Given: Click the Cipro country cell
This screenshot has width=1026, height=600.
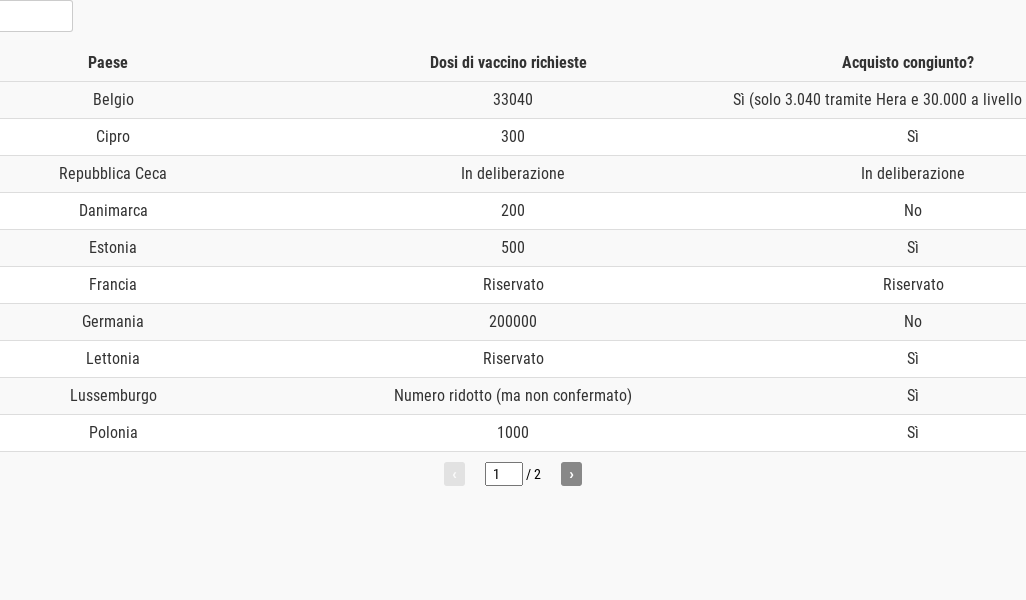Looking at the screenshot, I should click(x=113, y=137).
